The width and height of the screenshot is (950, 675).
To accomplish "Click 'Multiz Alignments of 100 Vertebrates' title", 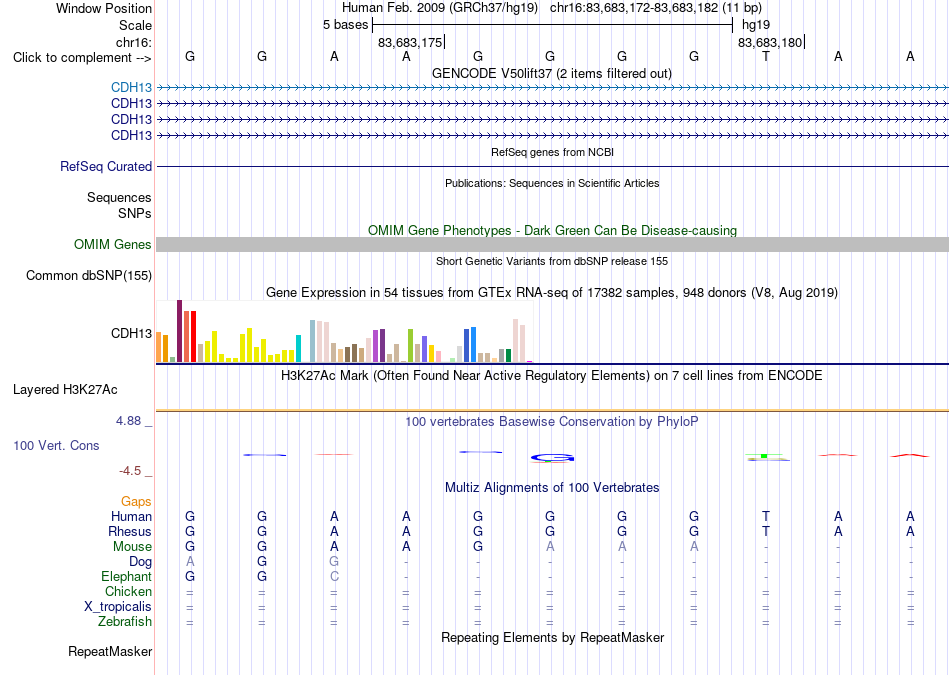I will click(x=552, y=487).
